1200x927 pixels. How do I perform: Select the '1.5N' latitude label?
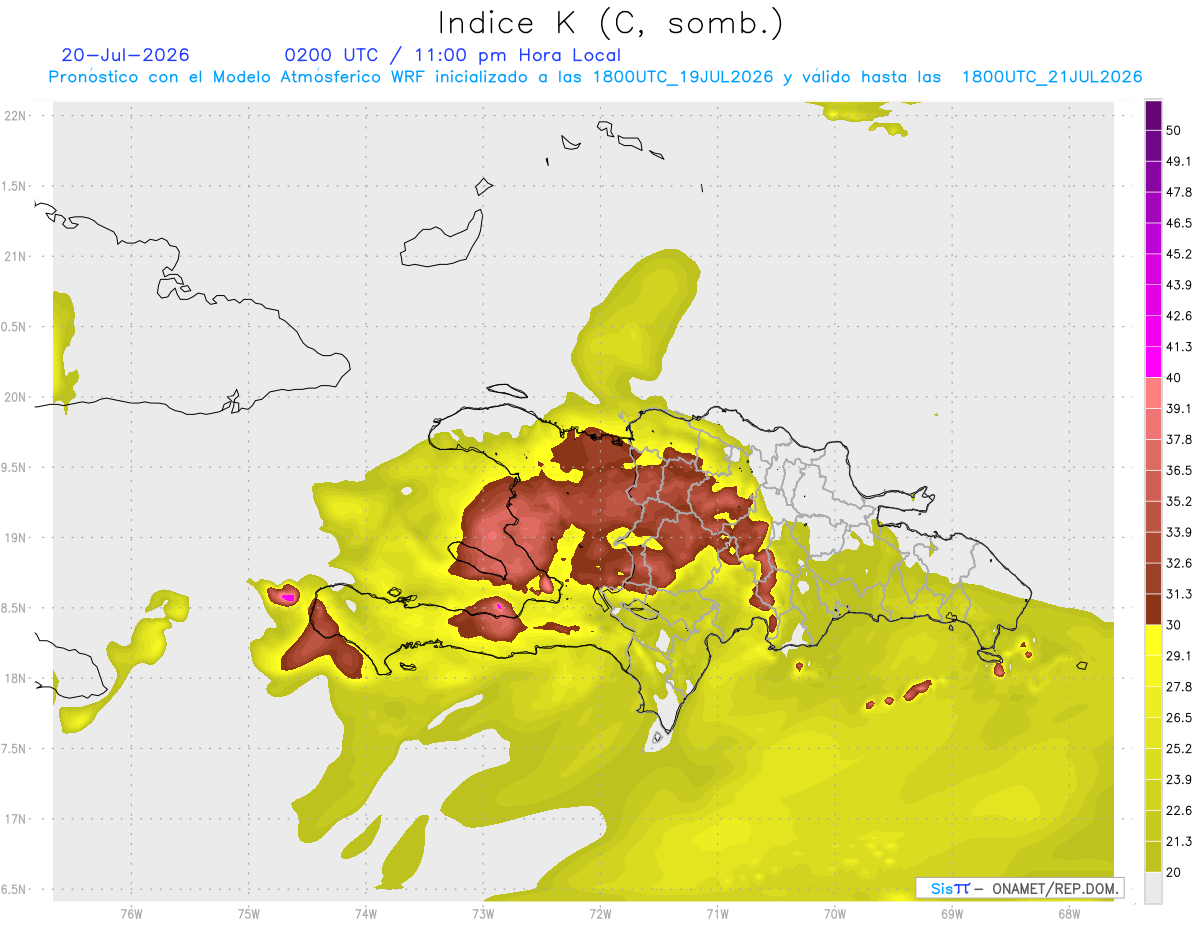[x=15, y=187]
